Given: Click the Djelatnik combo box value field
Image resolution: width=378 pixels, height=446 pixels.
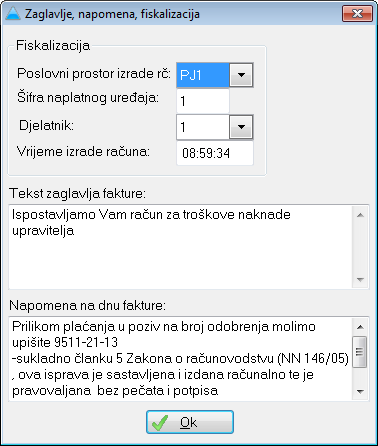Looking at the screenshot, I should 203,127.
